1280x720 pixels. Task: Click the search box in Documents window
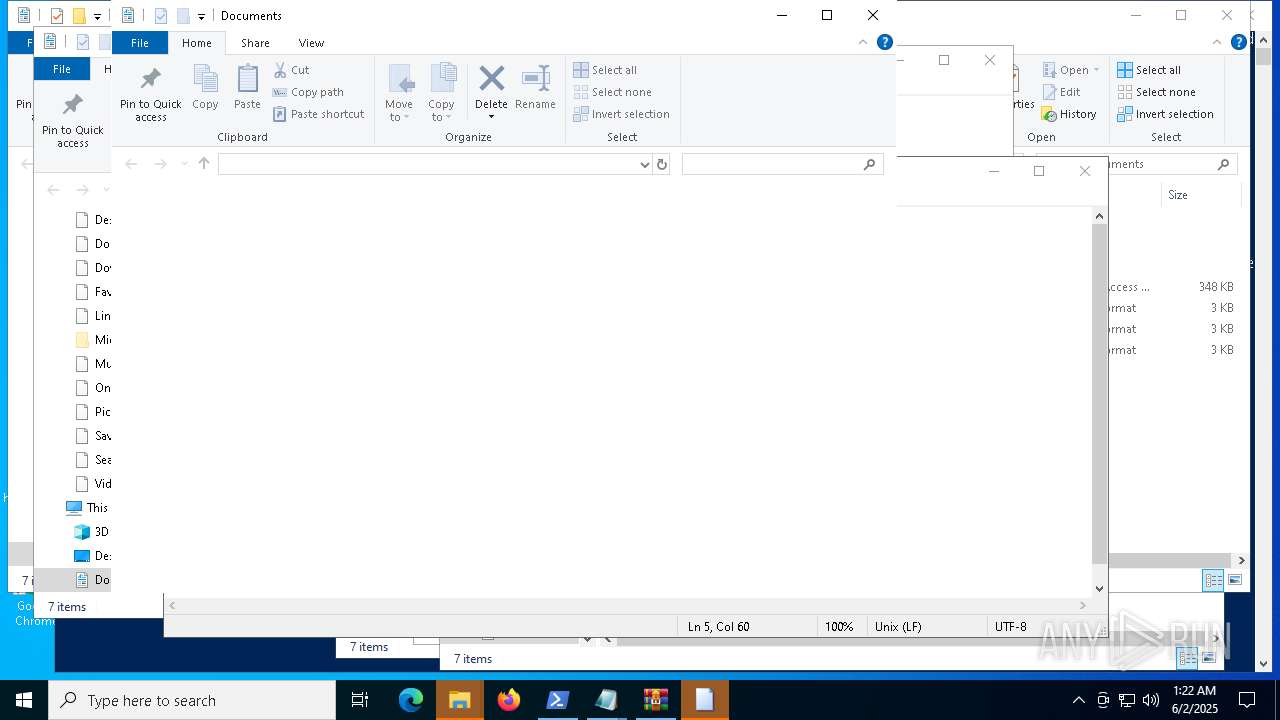click(782, 164)
